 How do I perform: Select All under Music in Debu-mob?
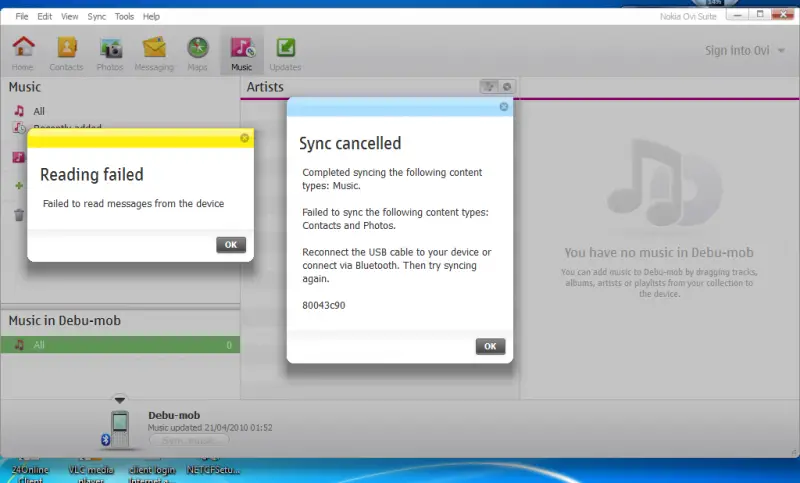pos(39,345)
